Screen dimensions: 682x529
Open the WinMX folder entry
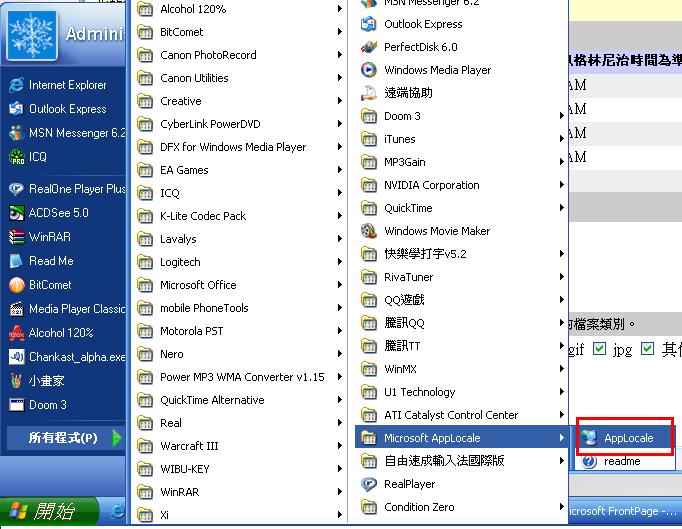tap(461, 369)
